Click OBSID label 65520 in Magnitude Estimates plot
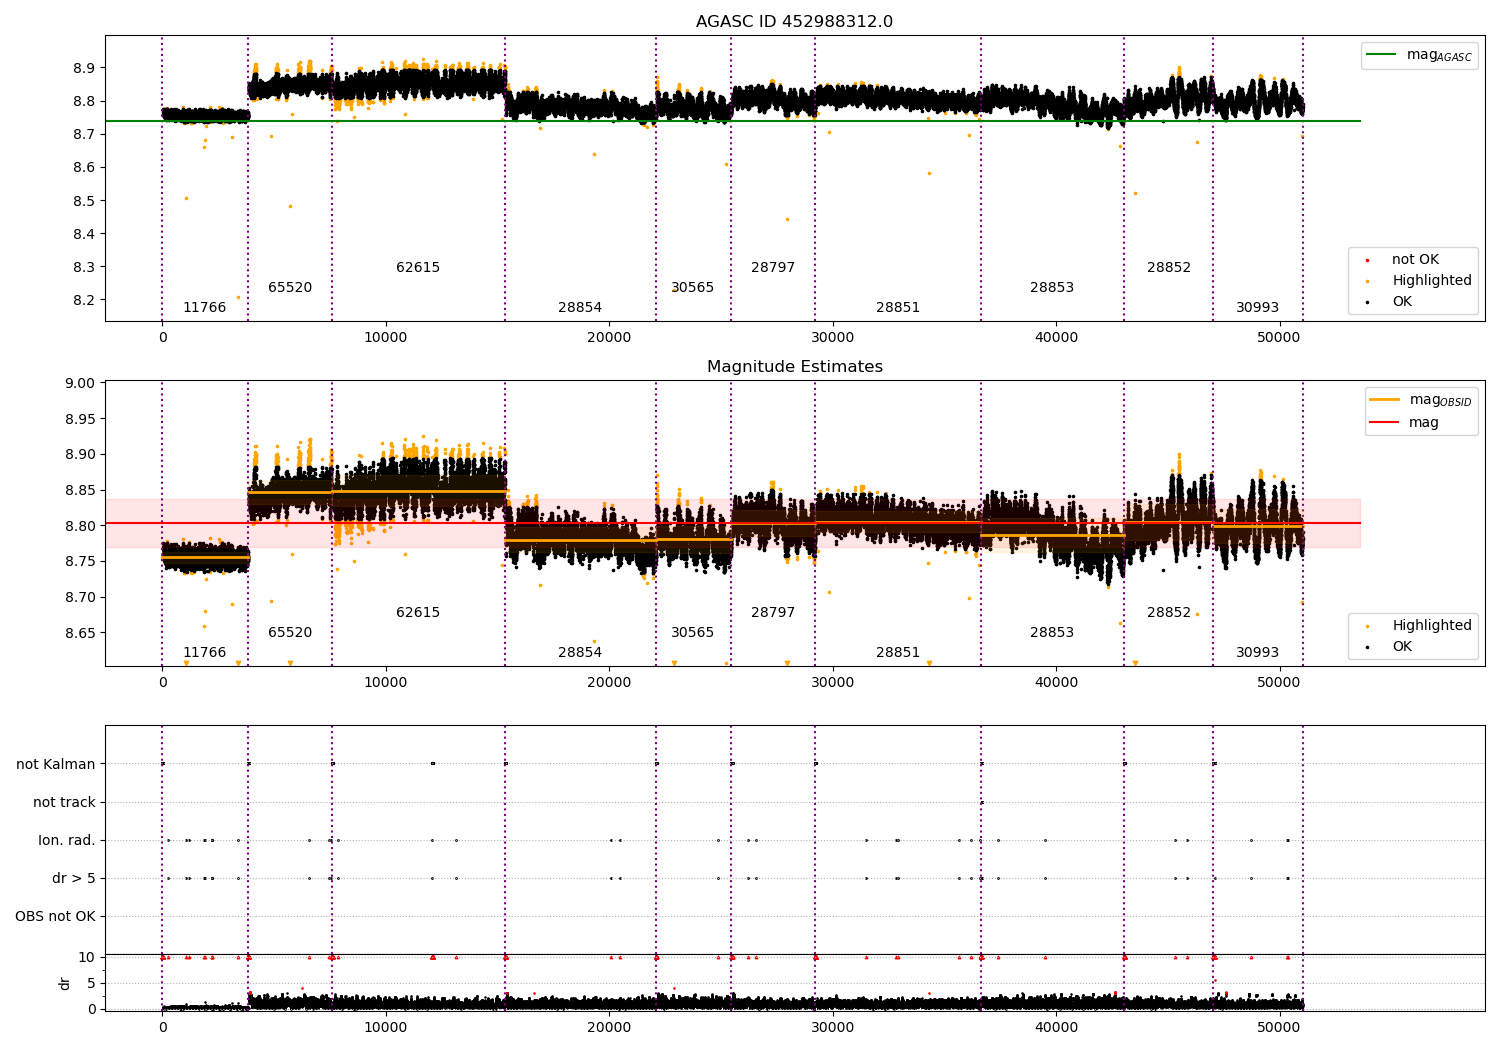This screenshot has height=1050, width=1500. (x=290, y=633)
